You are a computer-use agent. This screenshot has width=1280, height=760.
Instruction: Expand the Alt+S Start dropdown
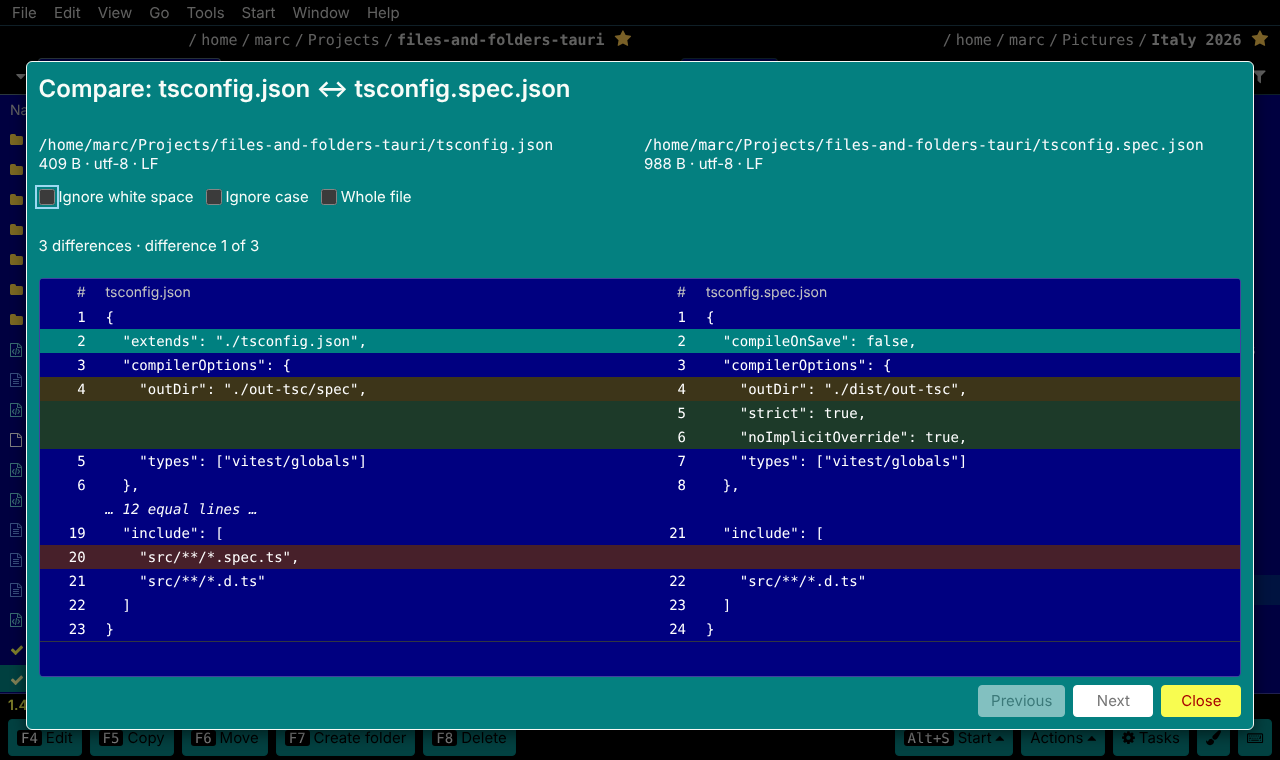point(954,738)
